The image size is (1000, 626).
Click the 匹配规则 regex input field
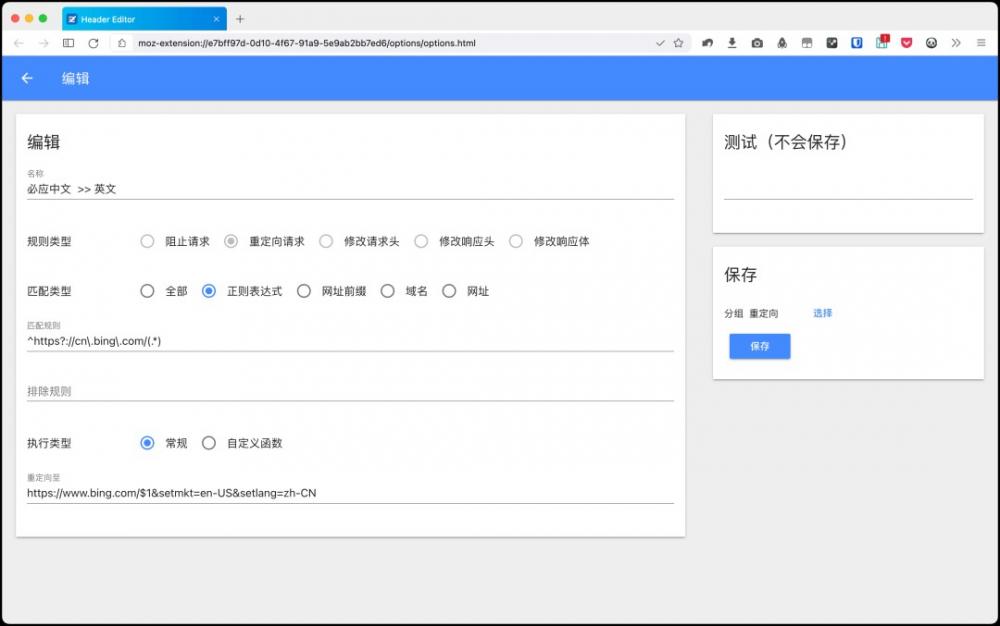(350, 341)
